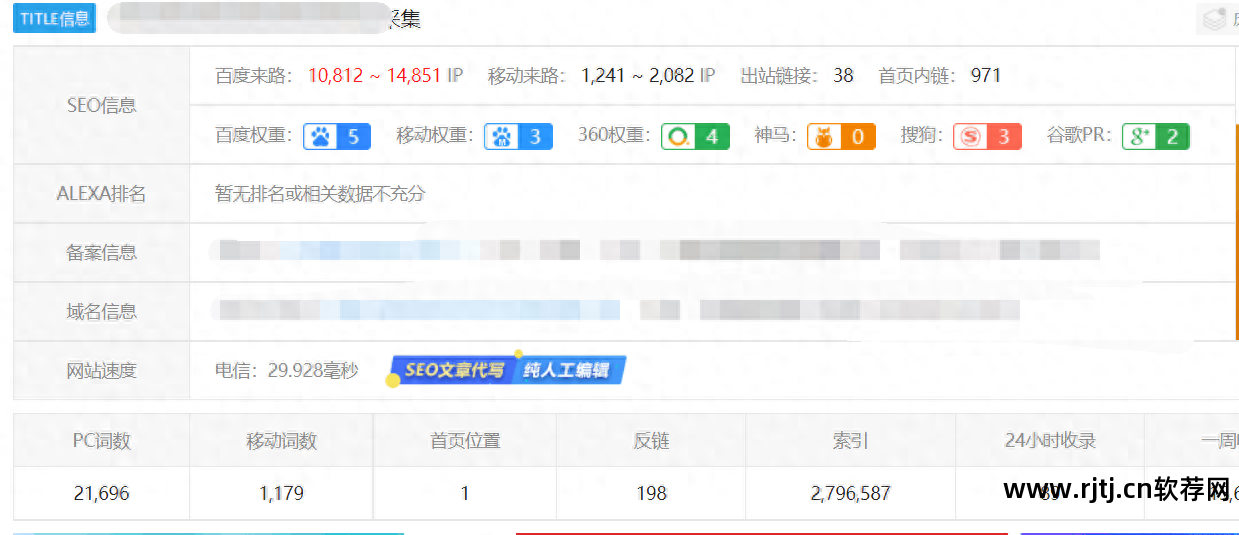Click the Baidu traffic range 10,812 ~ 14,851

tap(374, 76)
